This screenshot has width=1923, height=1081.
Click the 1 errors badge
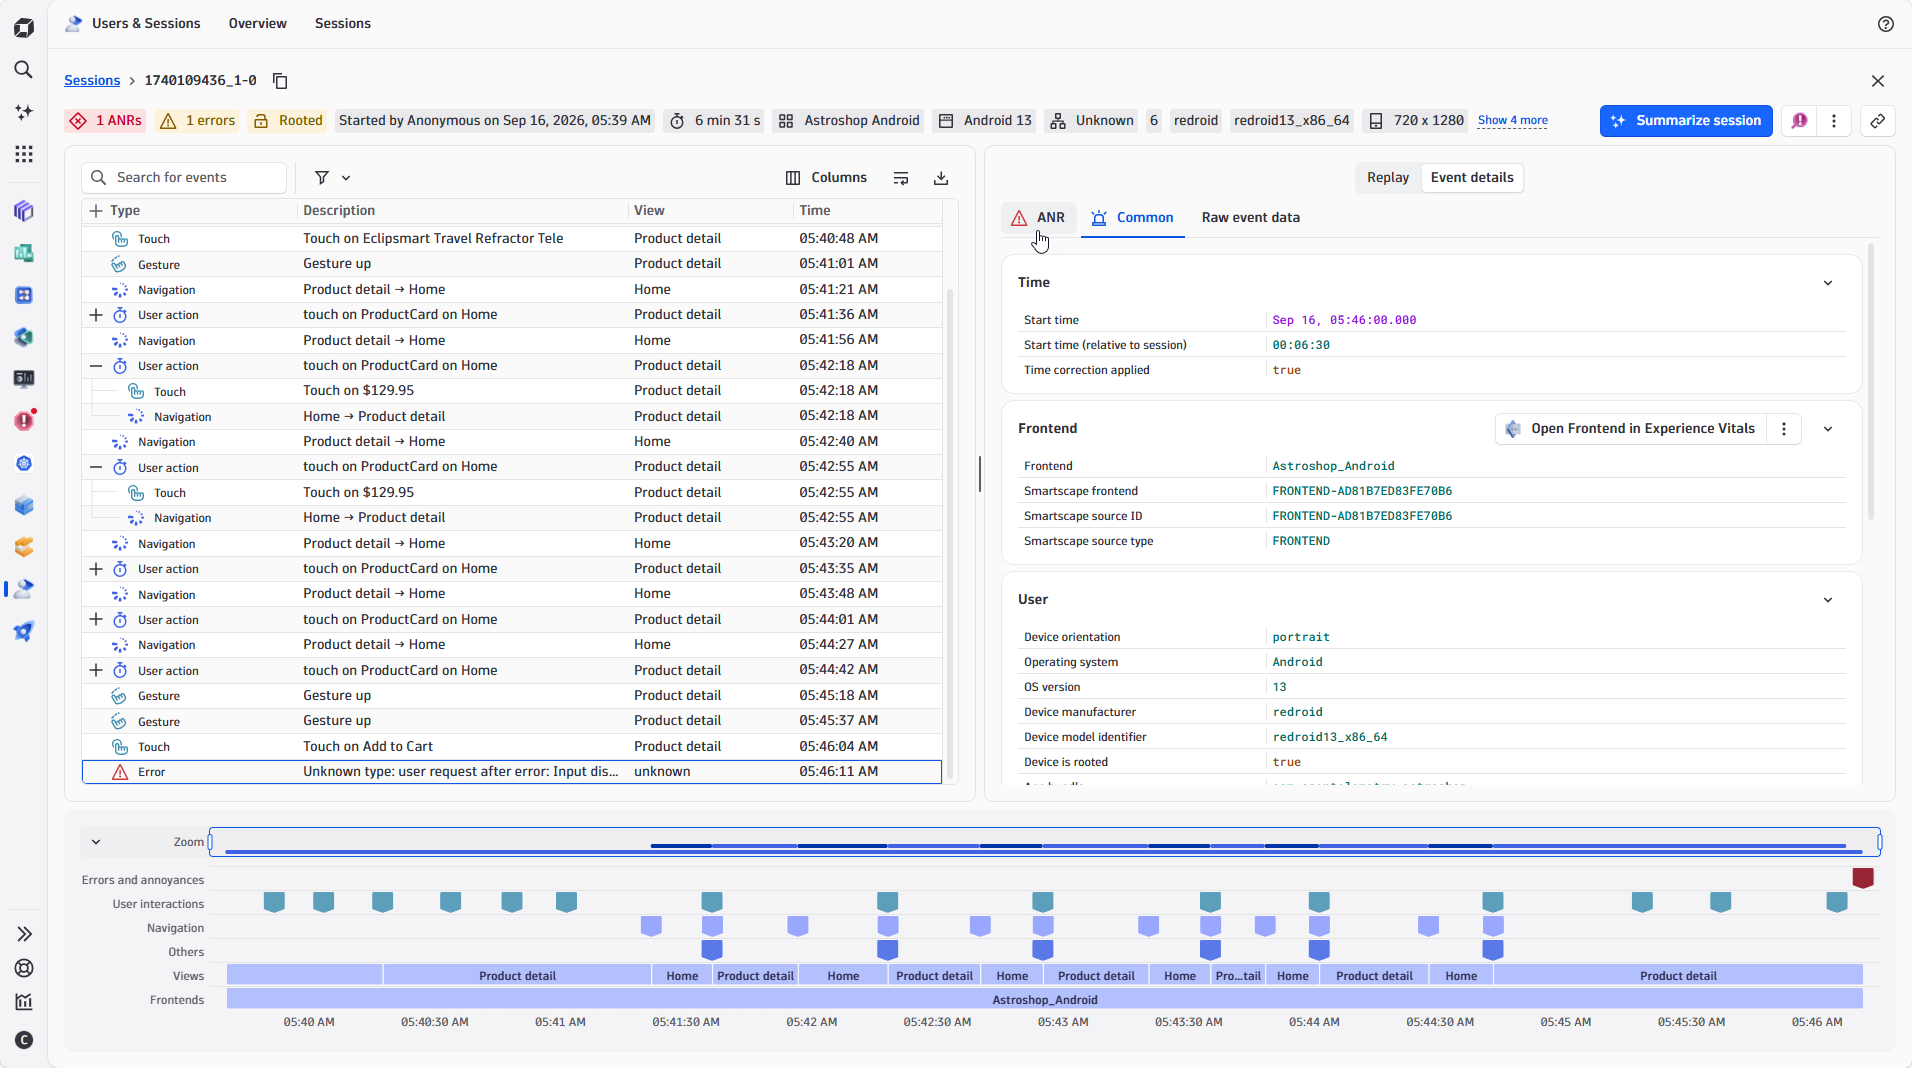(x=199, y=121)
